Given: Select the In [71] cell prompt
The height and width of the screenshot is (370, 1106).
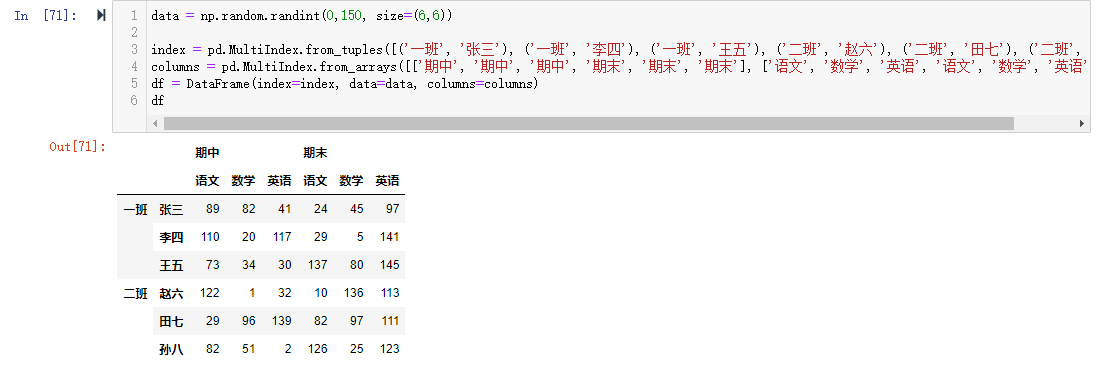Looking at the screenshot, I should 46,16.
